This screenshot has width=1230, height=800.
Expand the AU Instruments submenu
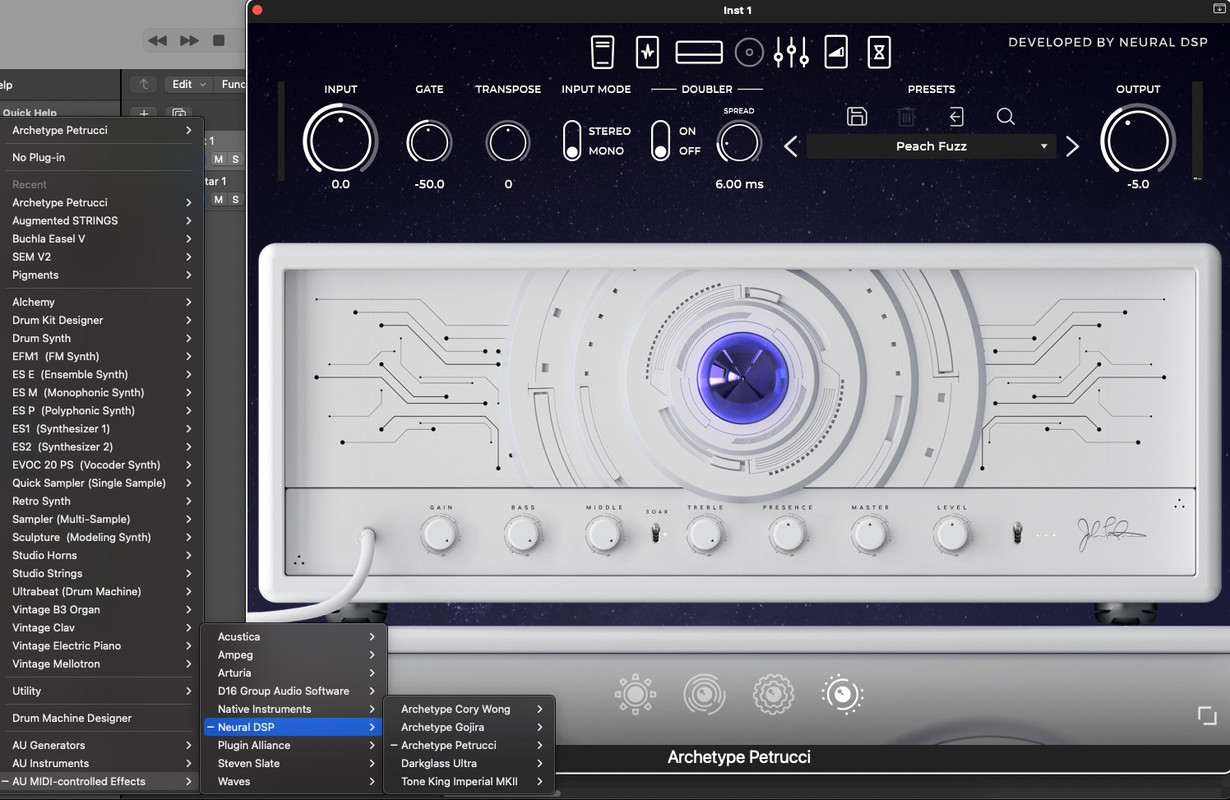(x=102, y=763)
